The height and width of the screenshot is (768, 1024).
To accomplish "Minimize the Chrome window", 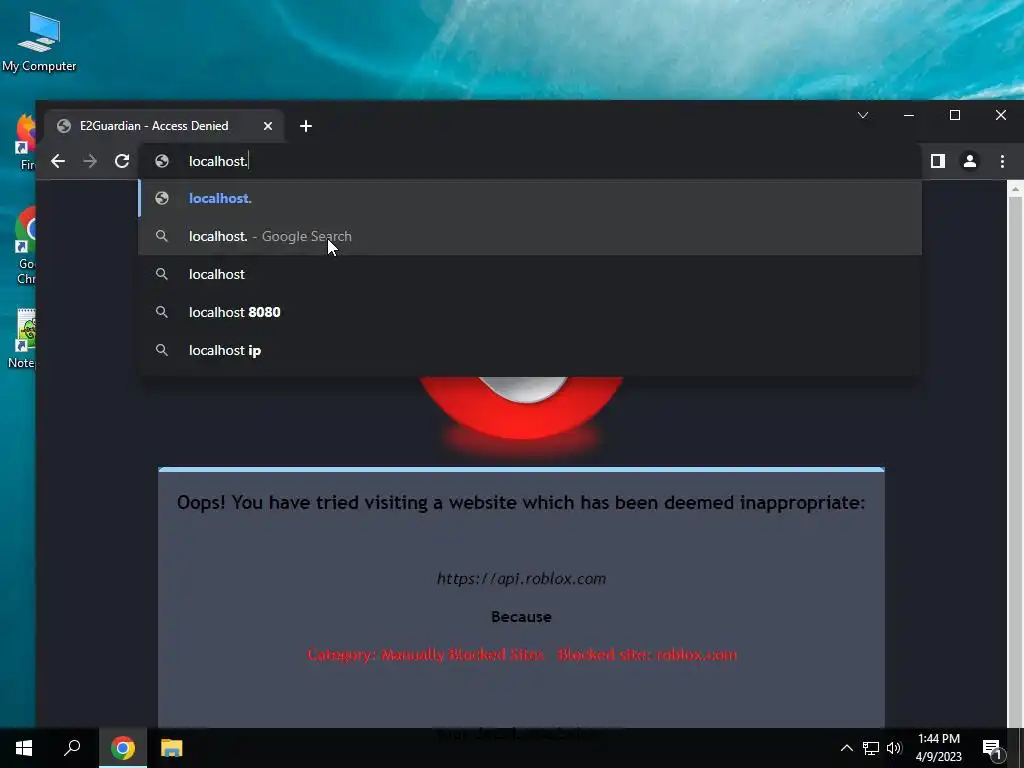I will tap(908, 116).
